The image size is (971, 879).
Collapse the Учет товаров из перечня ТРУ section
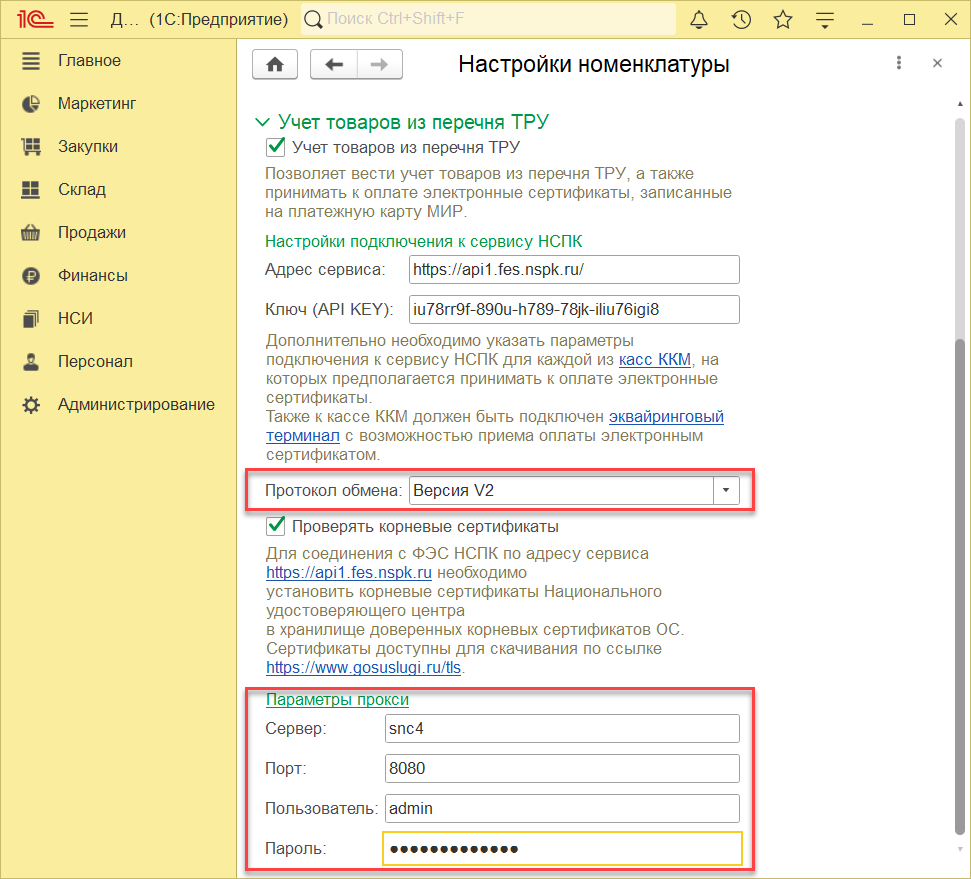(x=263, y=122)
